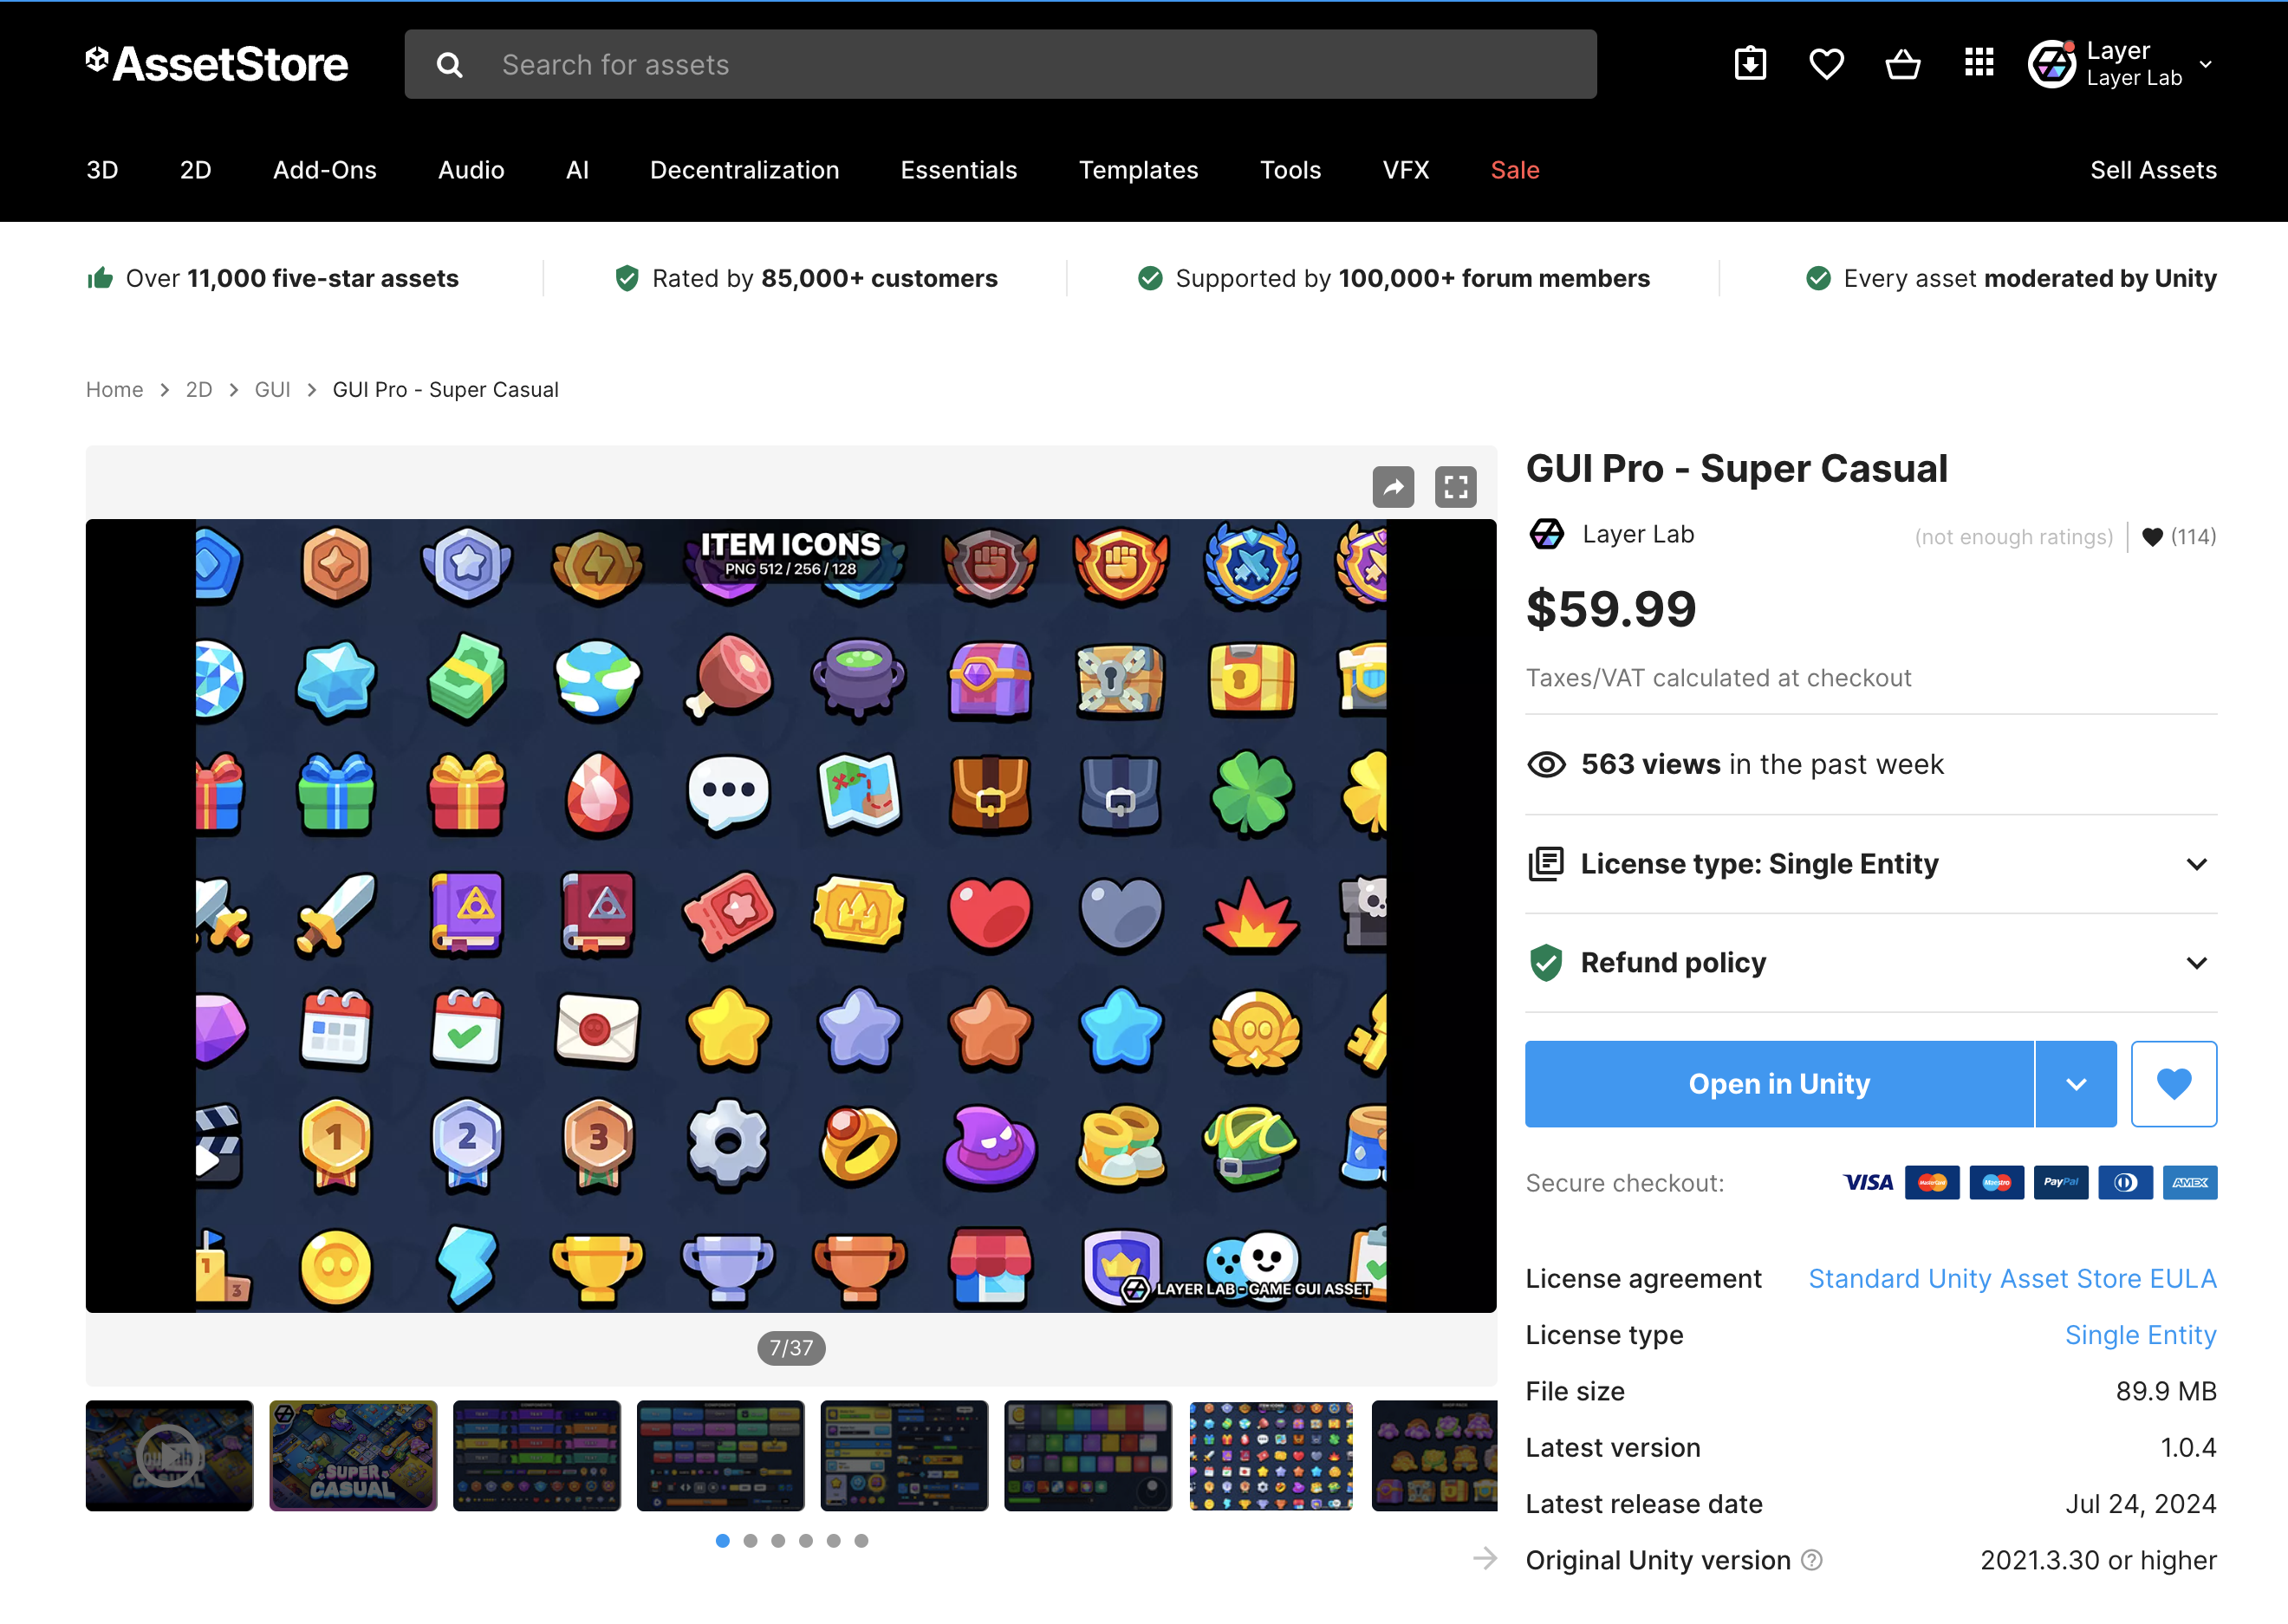The image size is (2288, 1624).
Task: Select the first carousel page dot
Action: [x=722, y=1540]
